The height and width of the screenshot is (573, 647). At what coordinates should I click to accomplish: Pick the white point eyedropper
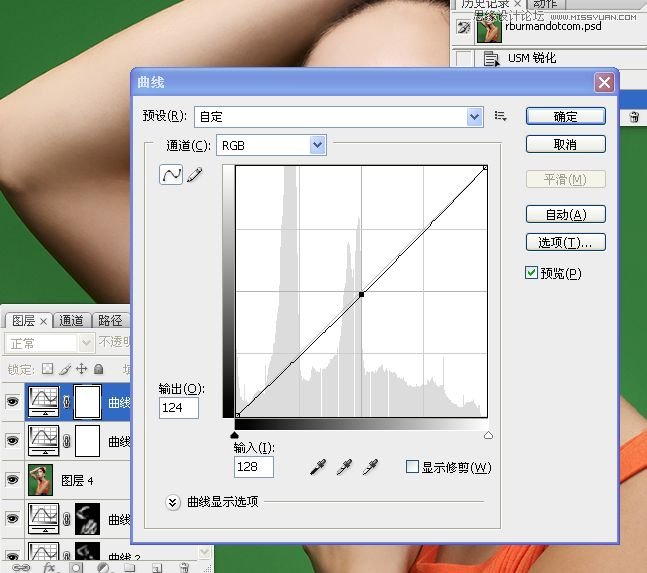pyautogui.click(x=370, y=467)
